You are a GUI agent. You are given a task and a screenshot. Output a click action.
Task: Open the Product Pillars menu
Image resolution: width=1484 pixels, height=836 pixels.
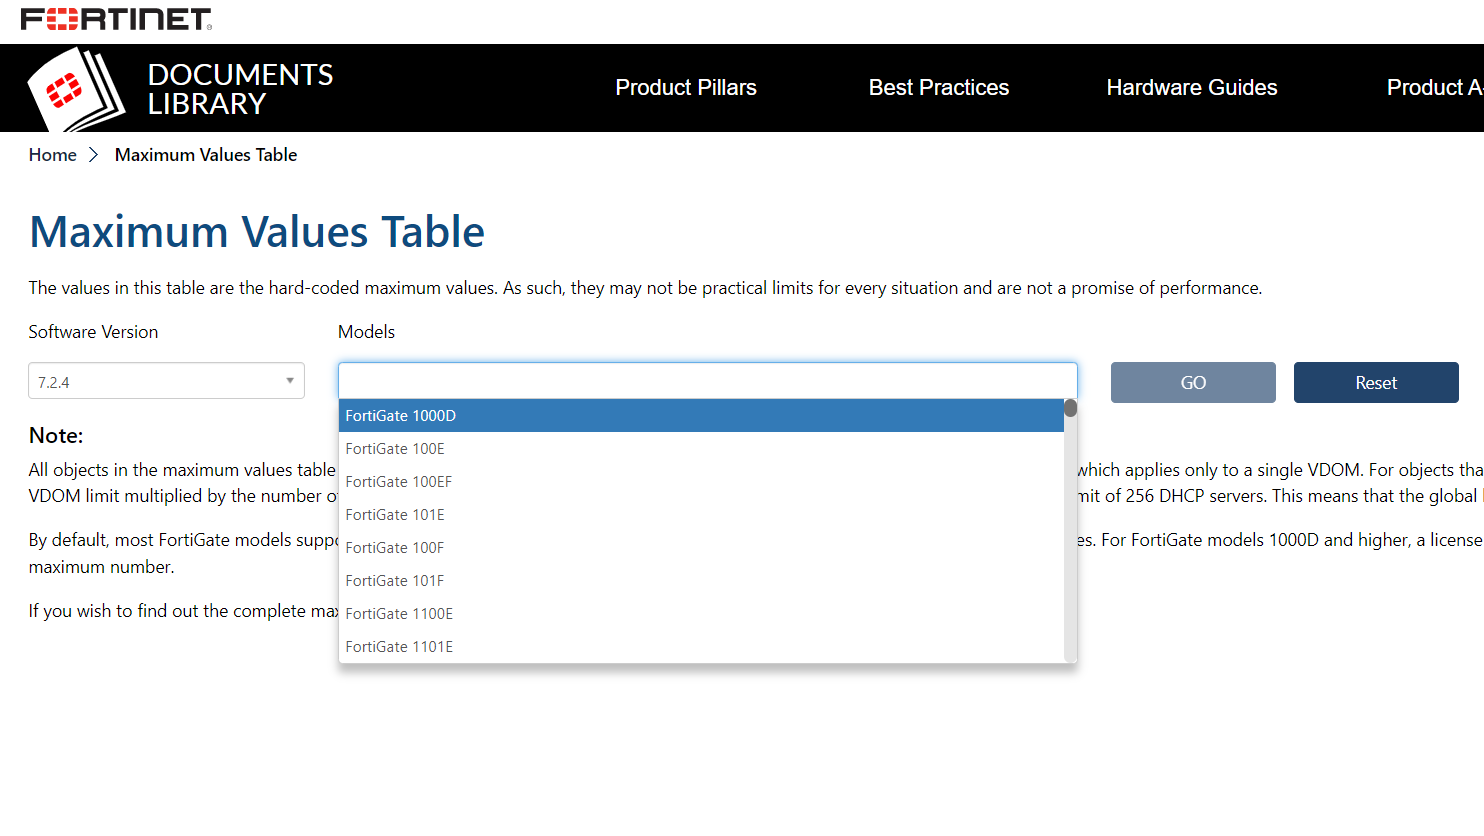[x=686, y=88]
